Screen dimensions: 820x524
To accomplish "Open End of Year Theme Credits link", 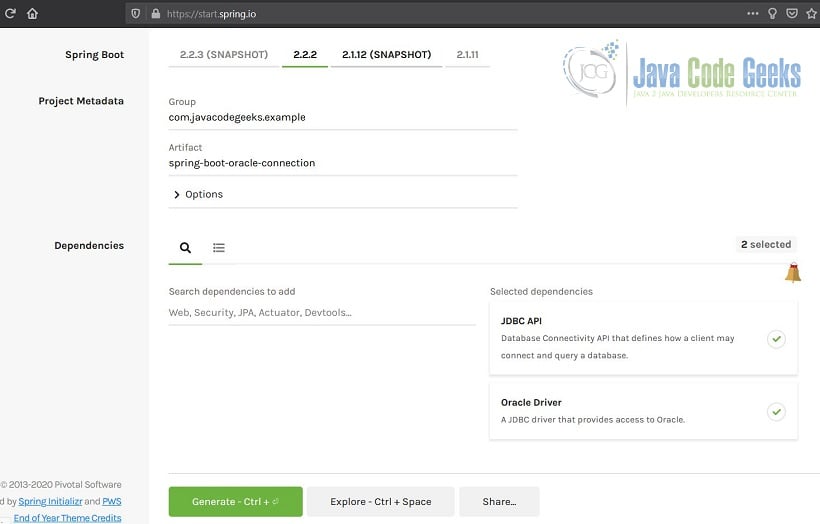I will (x=67, y=518).
